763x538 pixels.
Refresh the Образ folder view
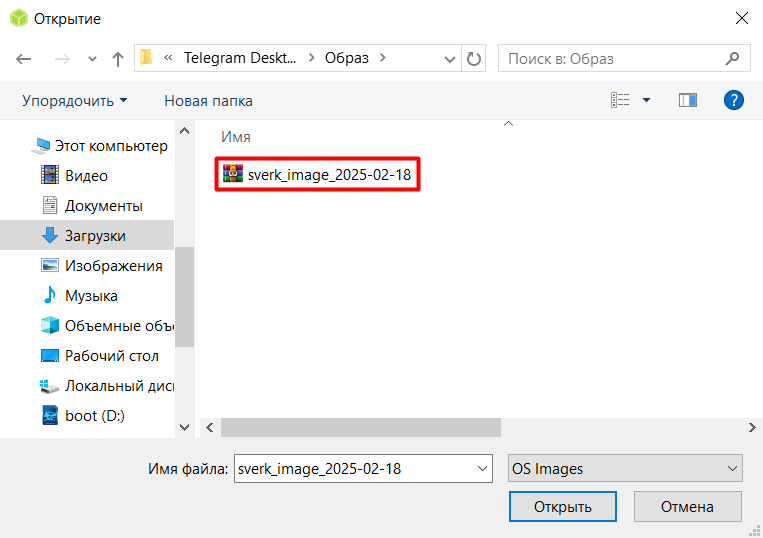(x=474, y=59)
